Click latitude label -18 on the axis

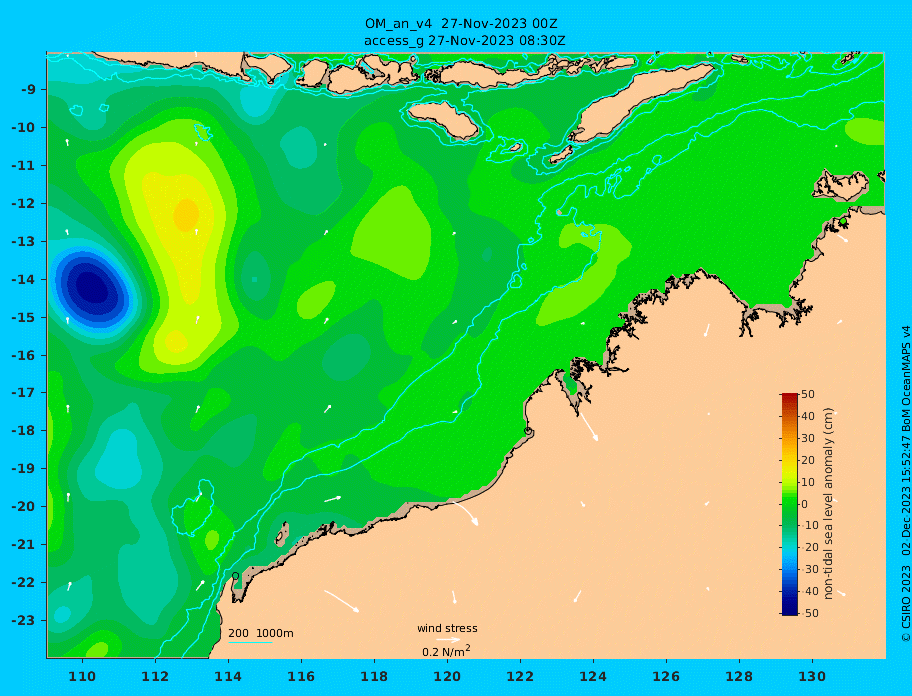23,430
